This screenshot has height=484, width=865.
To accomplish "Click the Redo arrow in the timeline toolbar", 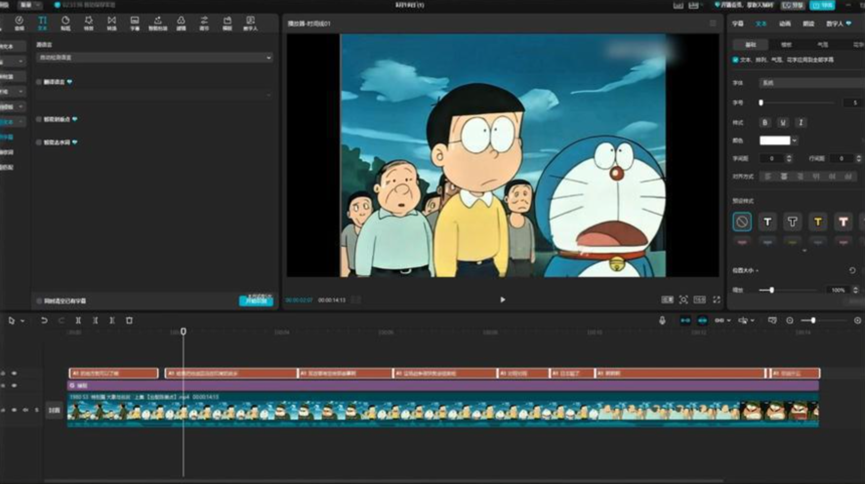I will tap(61, 320).
